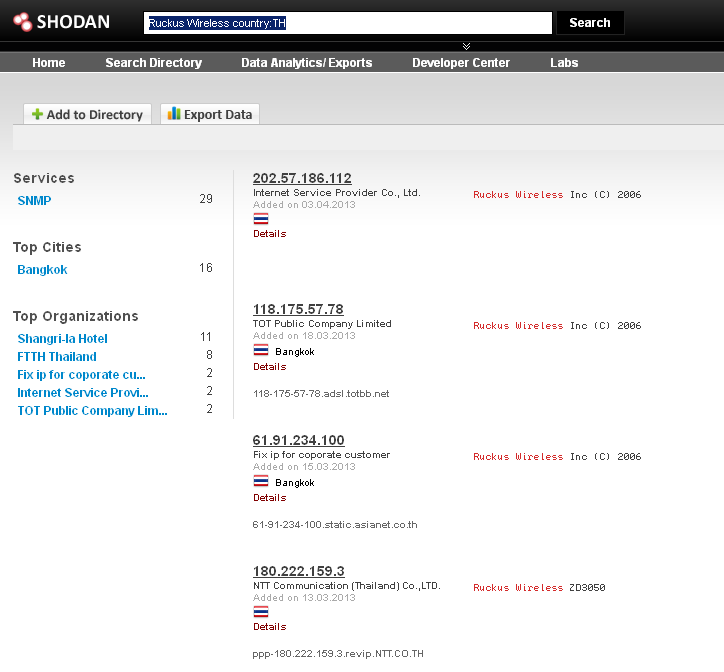This screenshot has height=672, width=724.
Task: Click 'Added on 03.04.2013' text
Action: point(304,205)
